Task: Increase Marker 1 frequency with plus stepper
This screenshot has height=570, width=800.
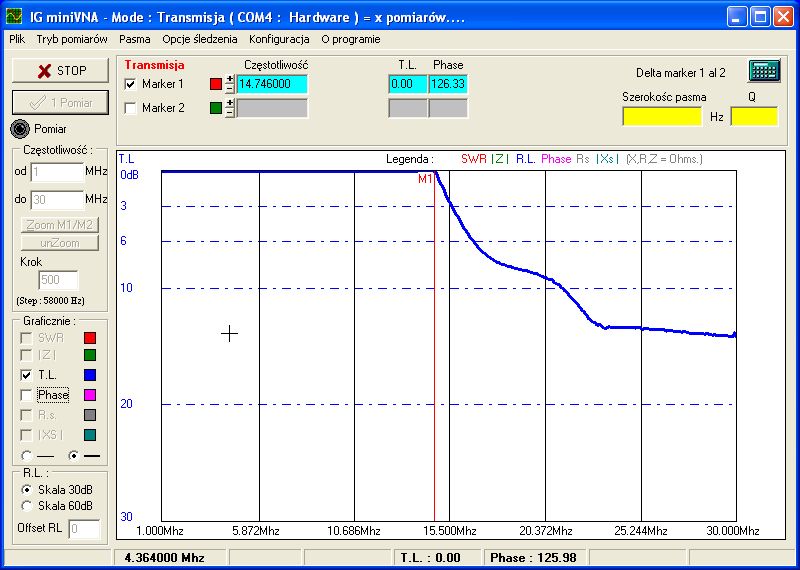Action: pos(229,80)
